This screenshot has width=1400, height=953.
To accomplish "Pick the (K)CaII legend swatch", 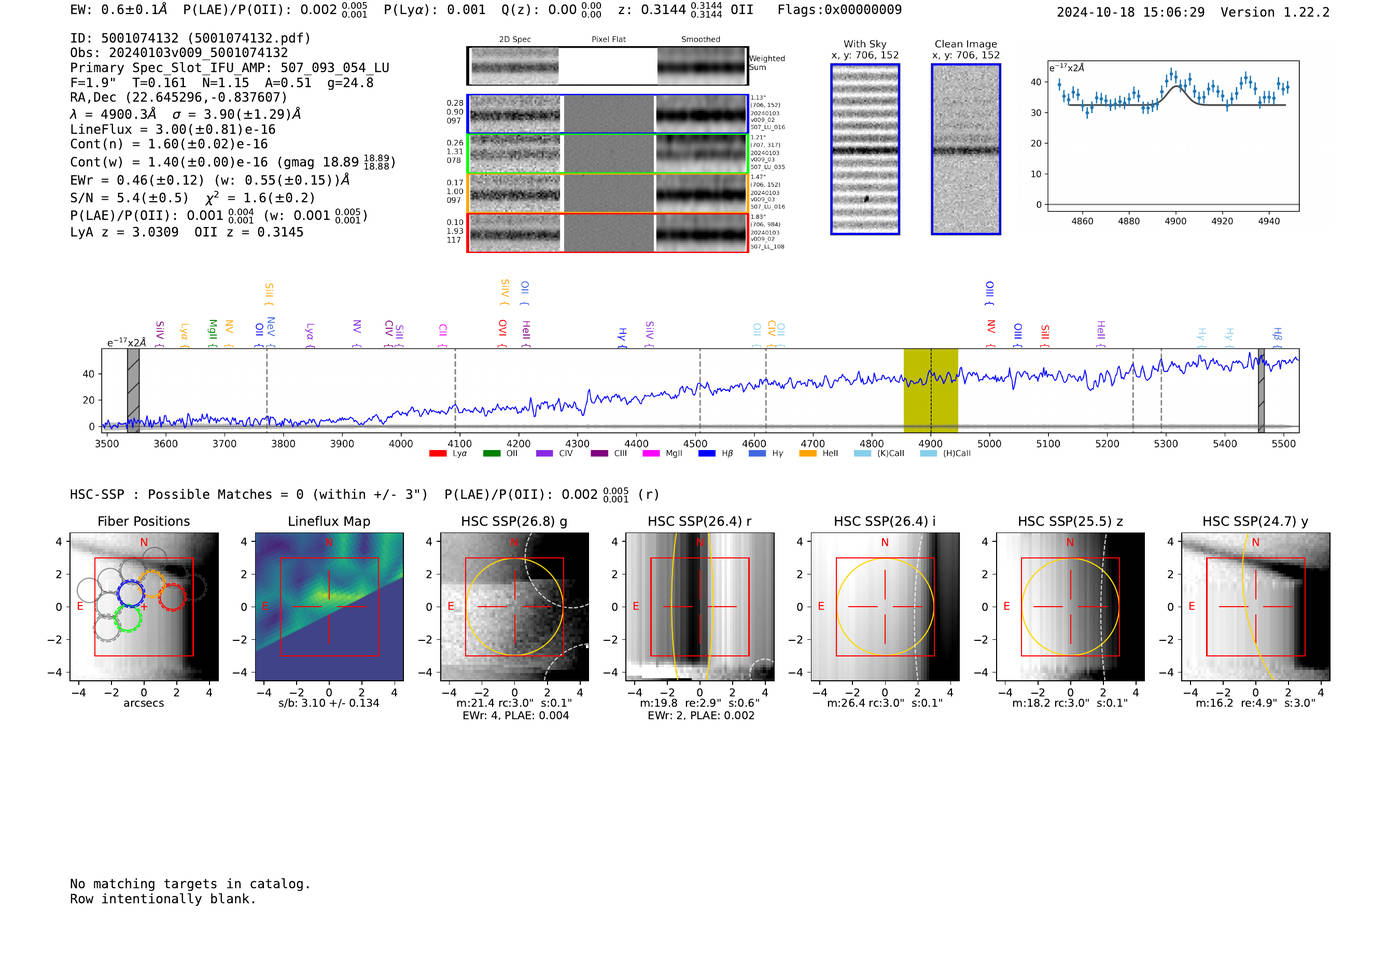I will (x=862, y=454).
